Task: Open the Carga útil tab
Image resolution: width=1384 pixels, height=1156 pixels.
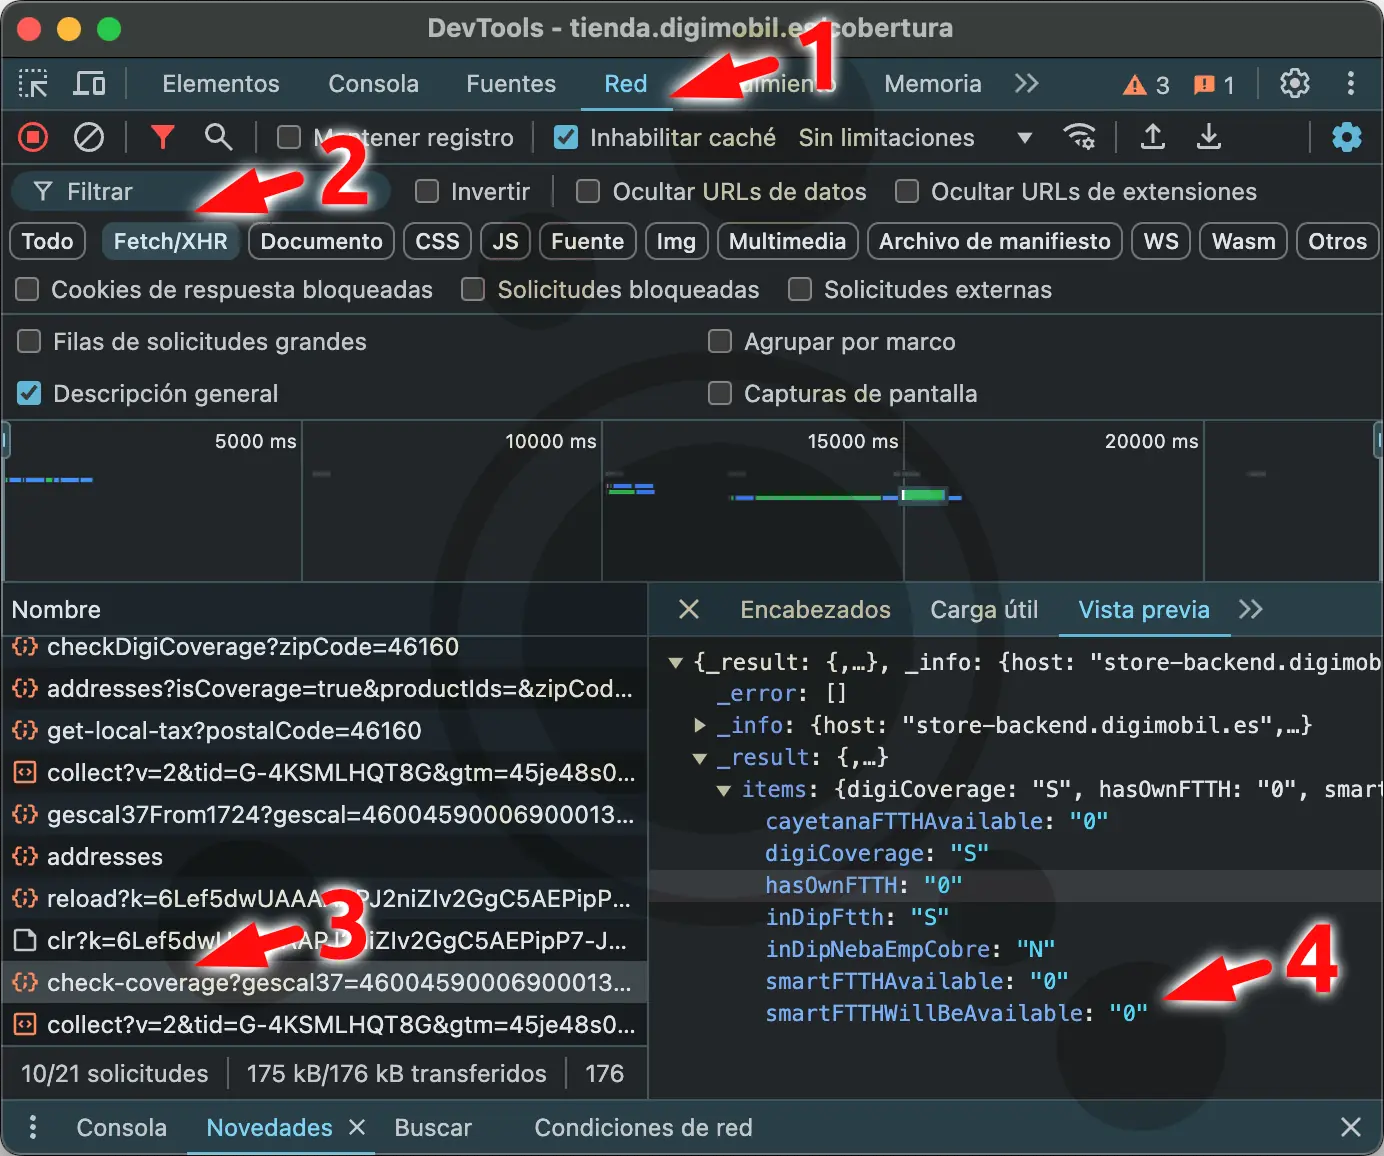Action: (x=984, y=609)
